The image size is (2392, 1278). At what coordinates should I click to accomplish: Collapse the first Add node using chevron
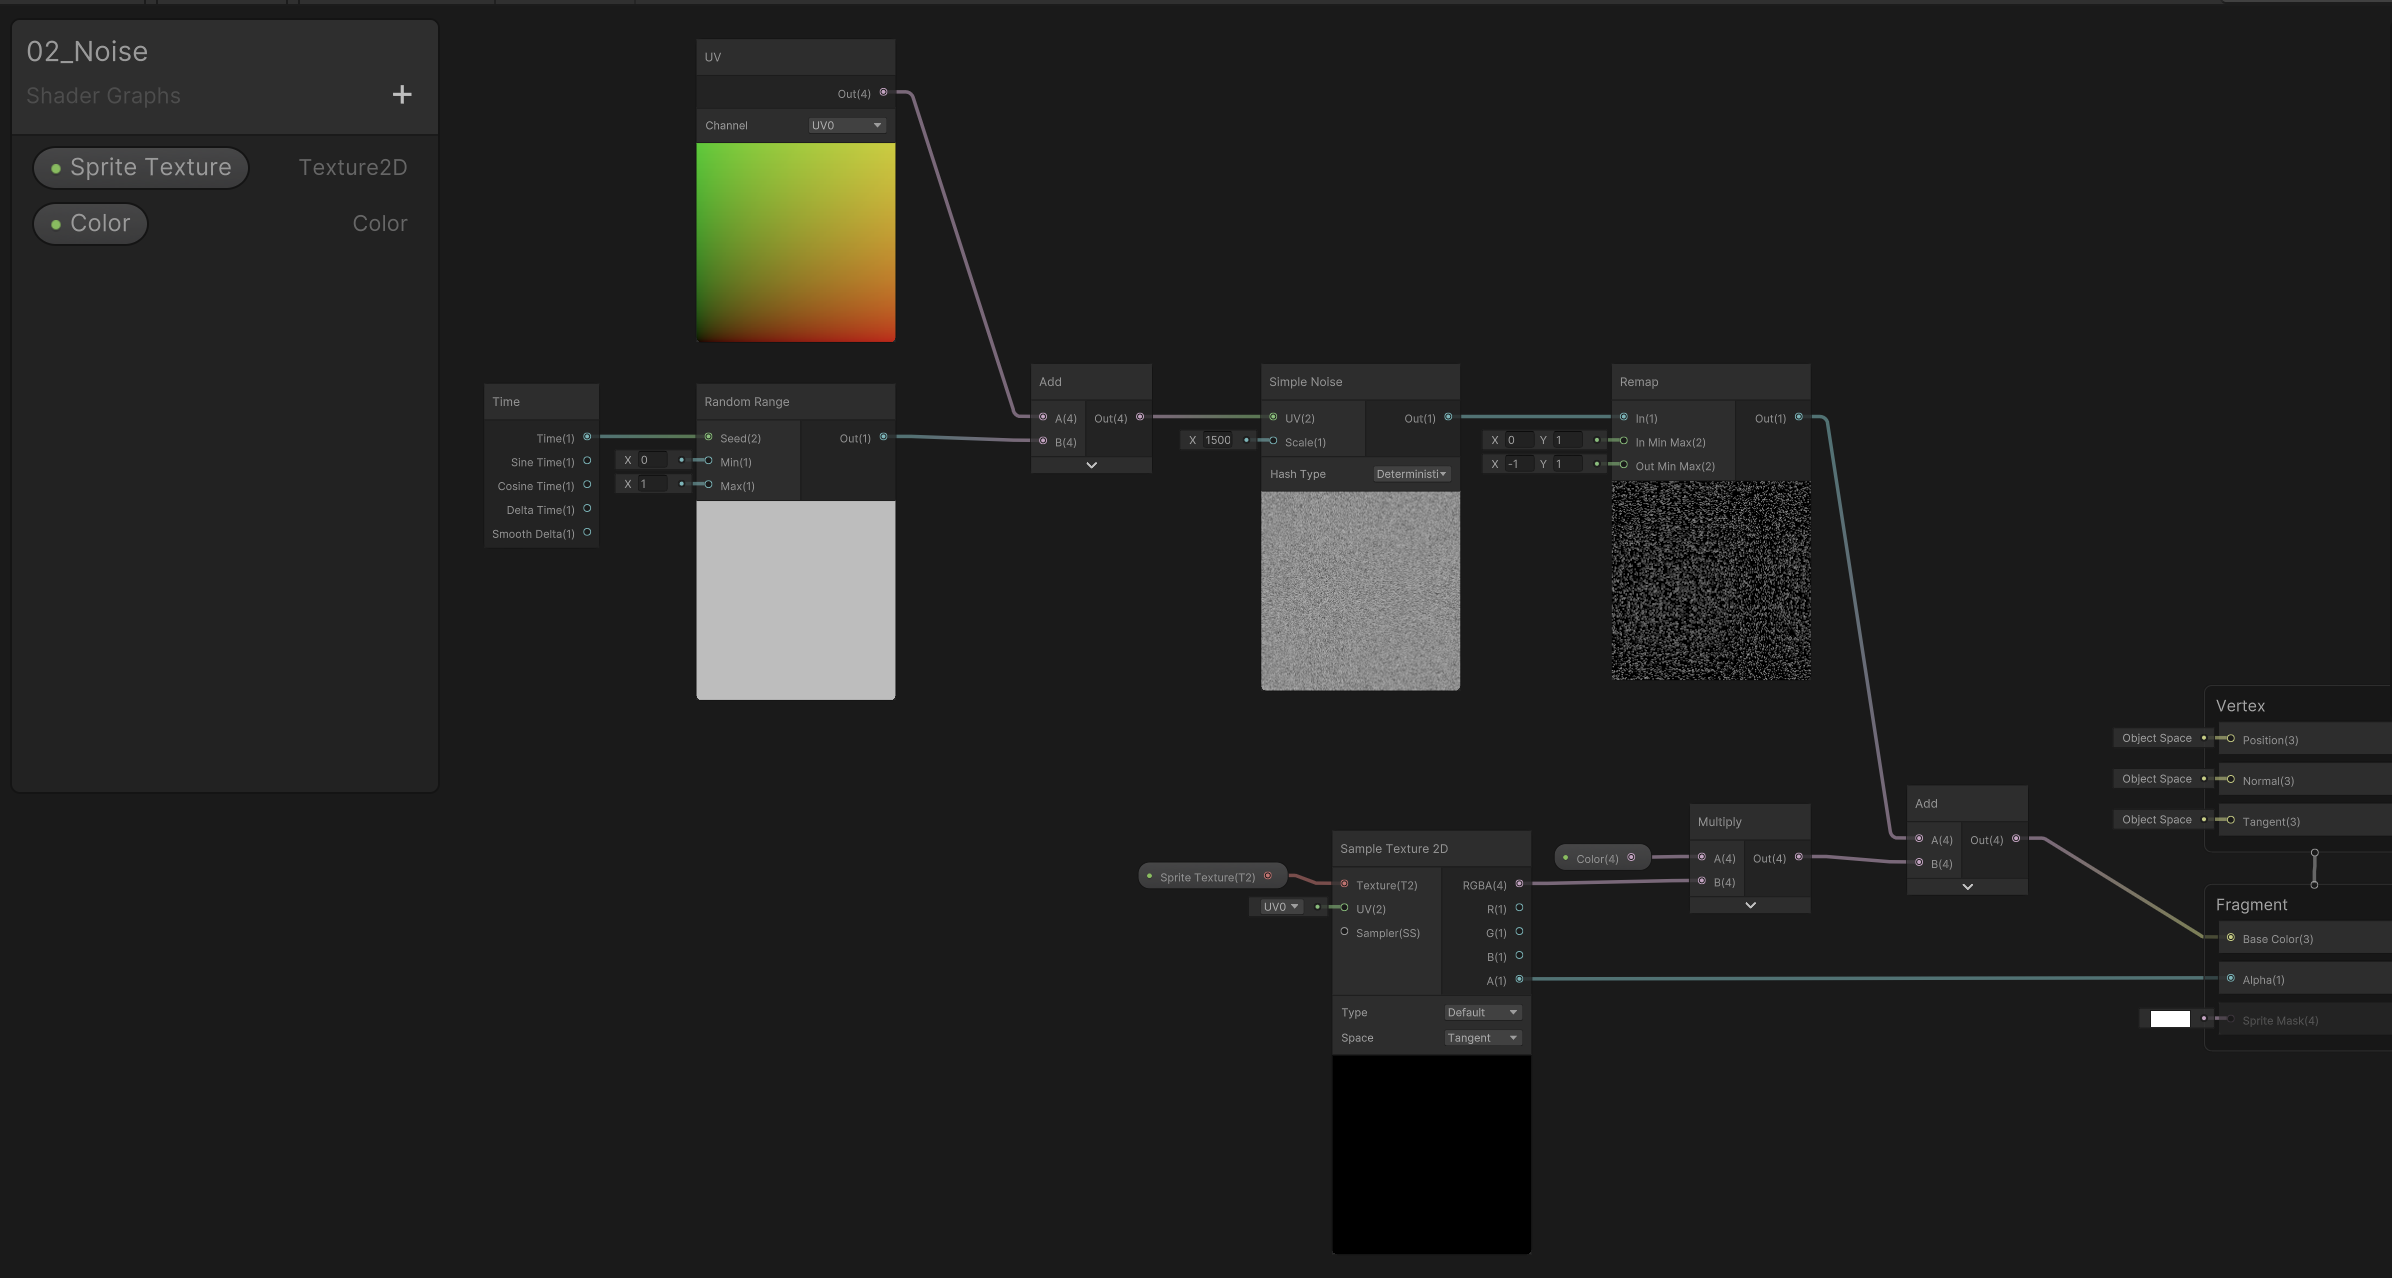(x=1091, y=465)
